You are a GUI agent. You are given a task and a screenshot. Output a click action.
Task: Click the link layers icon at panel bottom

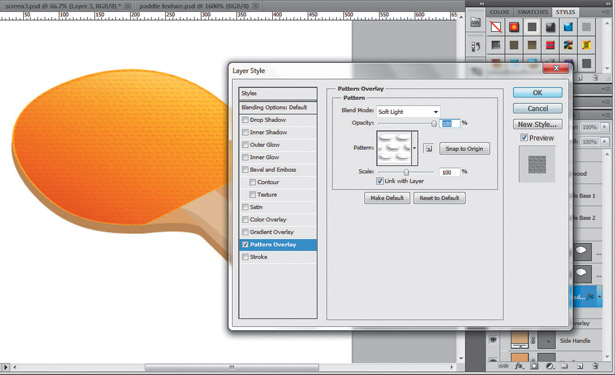pos(503,366)
